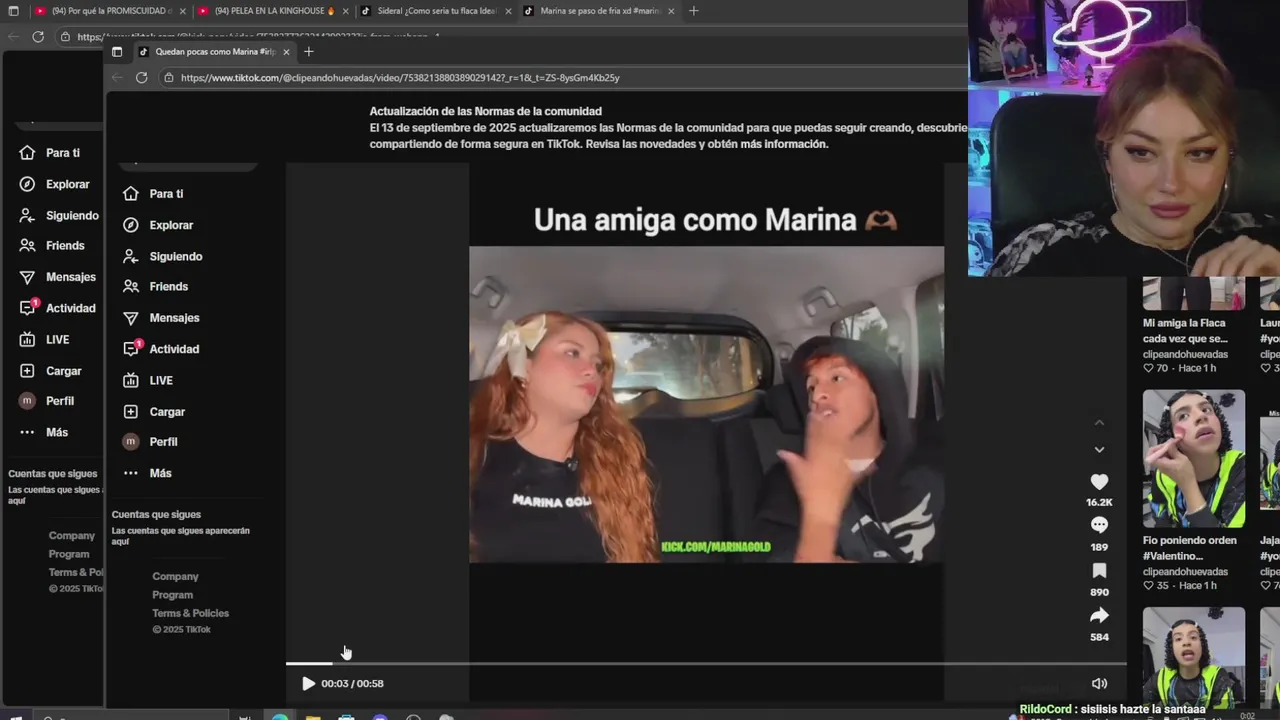This screenshot has width=1280, height=720.
Task: Open Explorar in front TikTok sidebar
Action: click(x=158, y=225)
